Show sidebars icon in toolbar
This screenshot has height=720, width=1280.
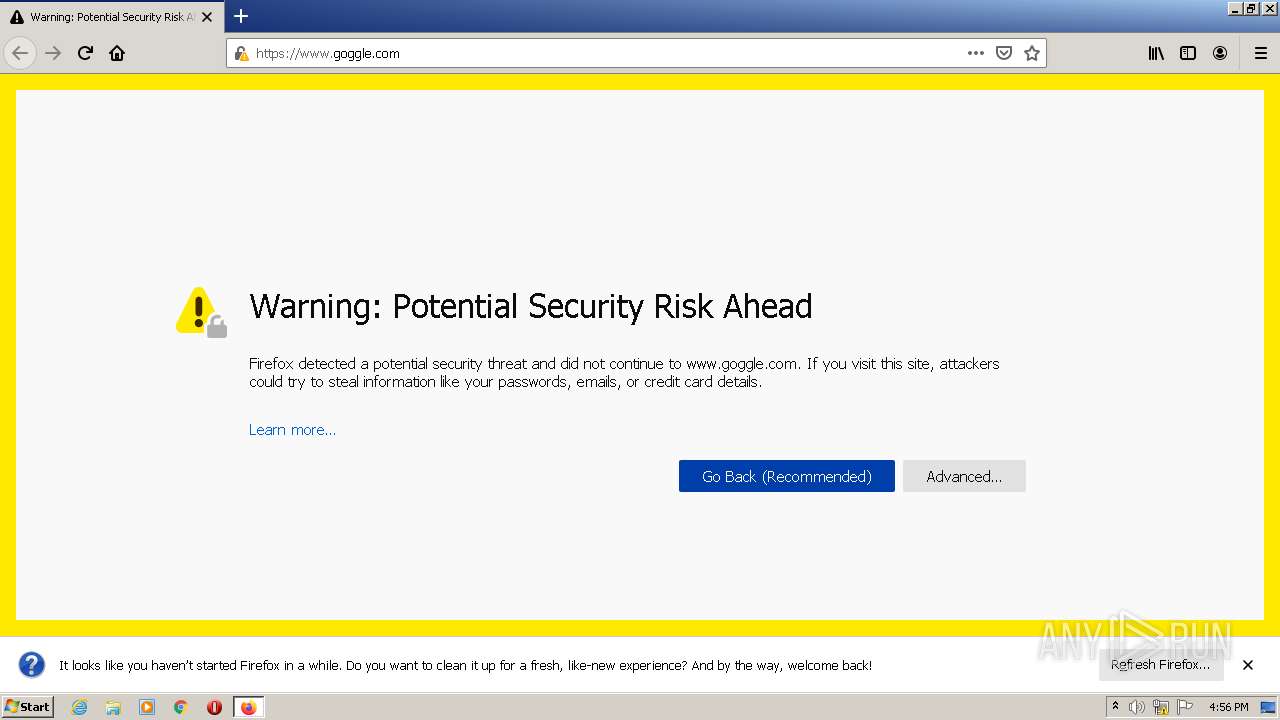1188,53
